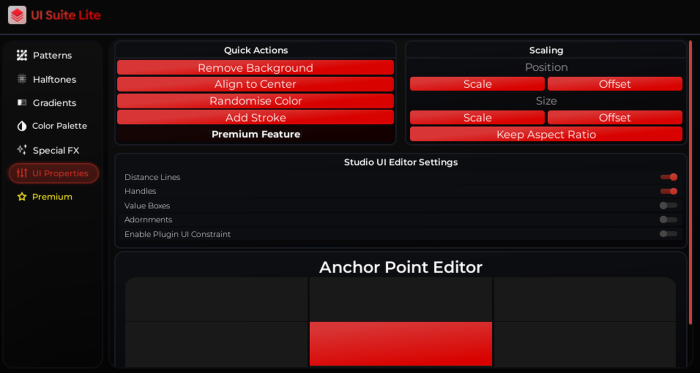Image resolution: width=700 pixels, height=373 pixels.
Task: Click Randomise Color quick action
Action: point(255,101)
